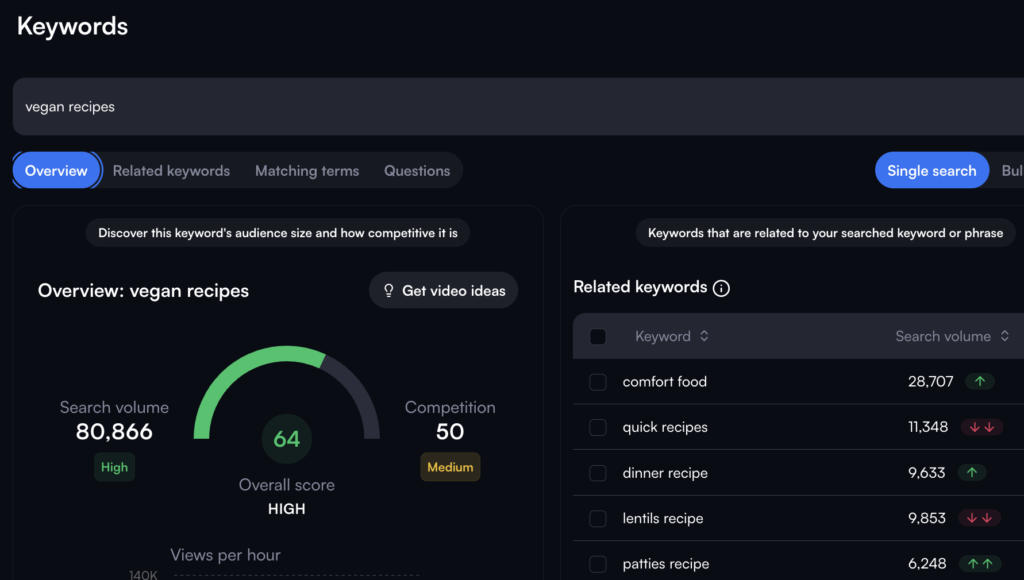Click the High search volume badge
Screen dimensions: 1024x580
tap(114, 466)
